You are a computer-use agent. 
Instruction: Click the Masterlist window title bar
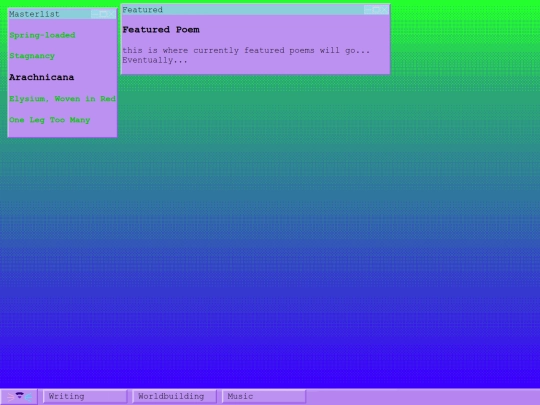[x=62, y=14]
